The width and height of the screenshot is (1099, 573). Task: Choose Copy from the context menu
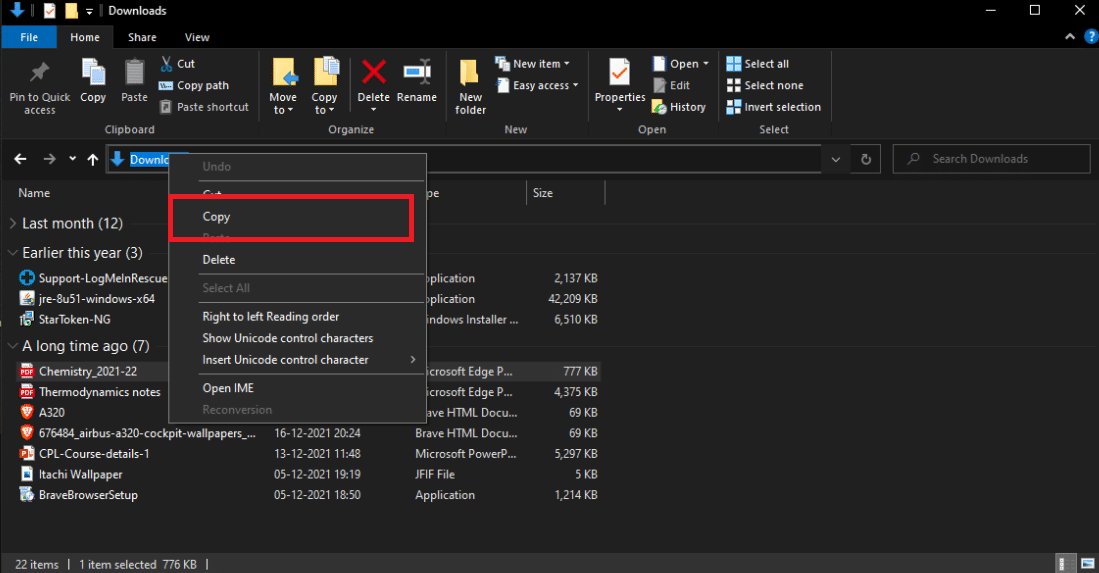(217, 217)
